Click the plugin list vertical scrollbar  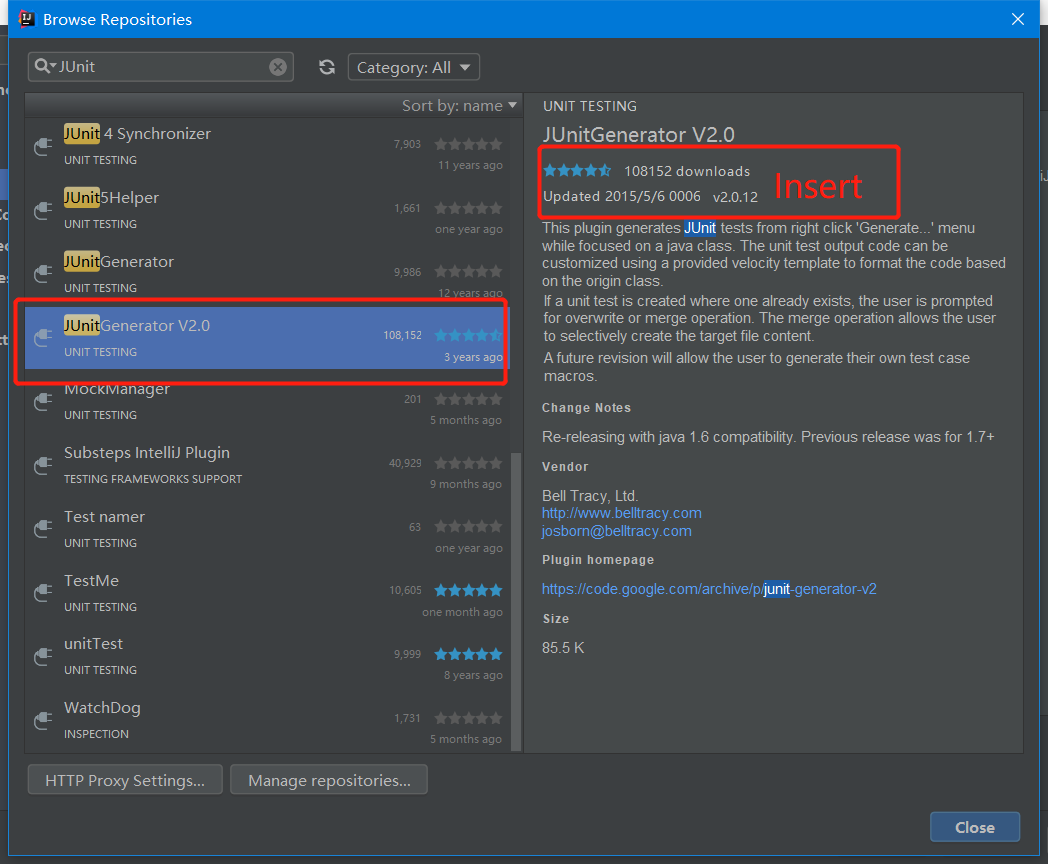[515, 601]
